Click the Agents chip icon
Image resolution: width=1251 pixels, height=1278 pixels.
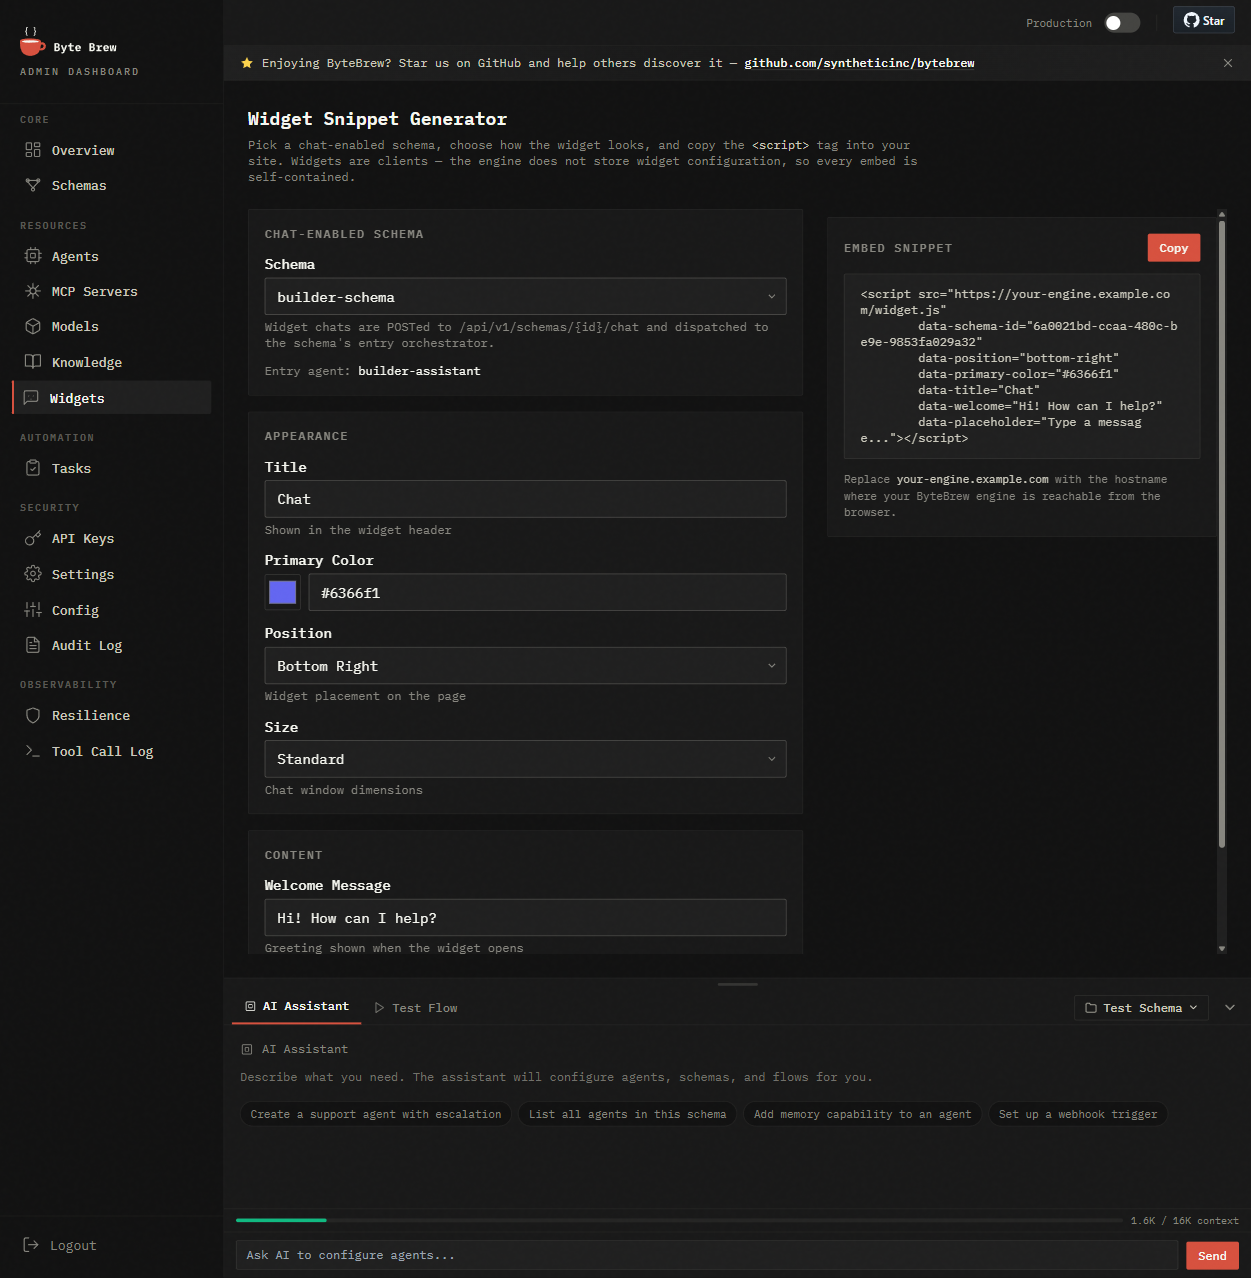click(x=33, y=256)
